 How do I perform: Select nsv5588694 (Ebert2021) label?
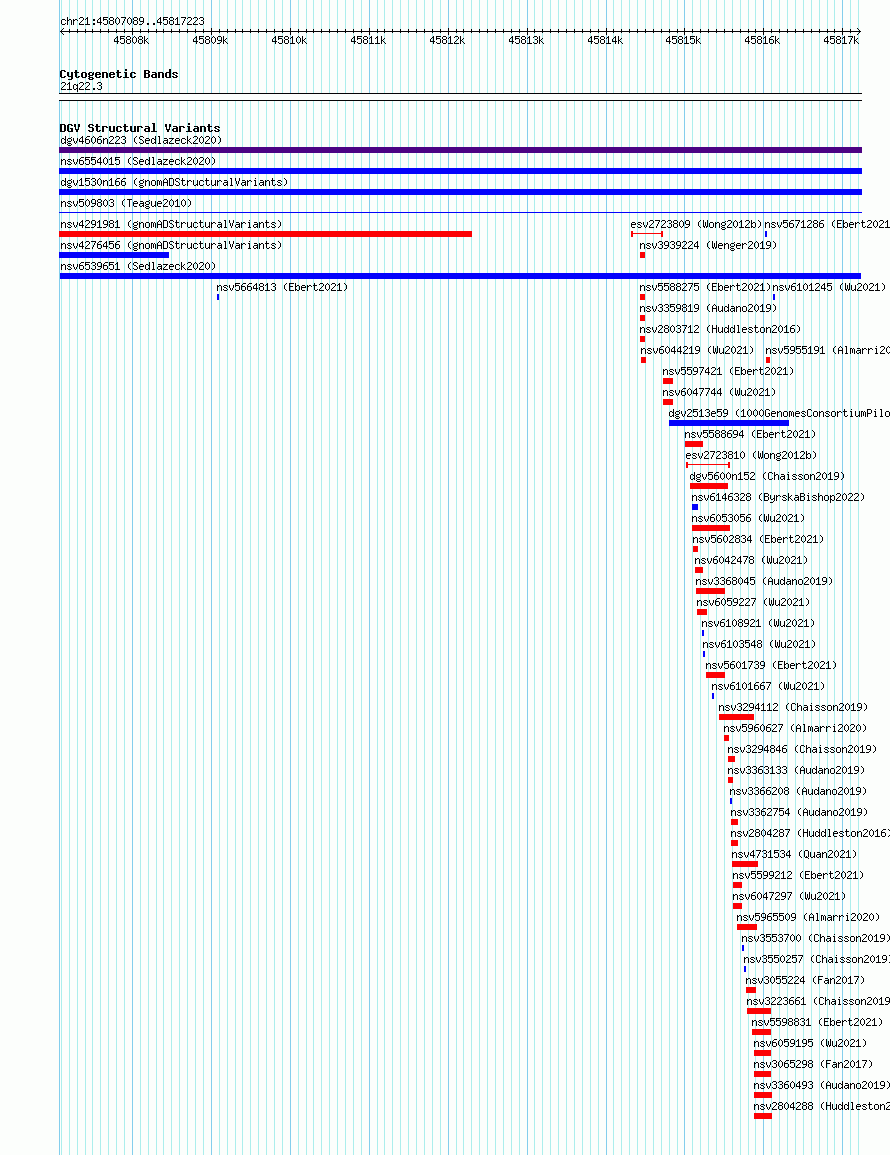[750, 434]
